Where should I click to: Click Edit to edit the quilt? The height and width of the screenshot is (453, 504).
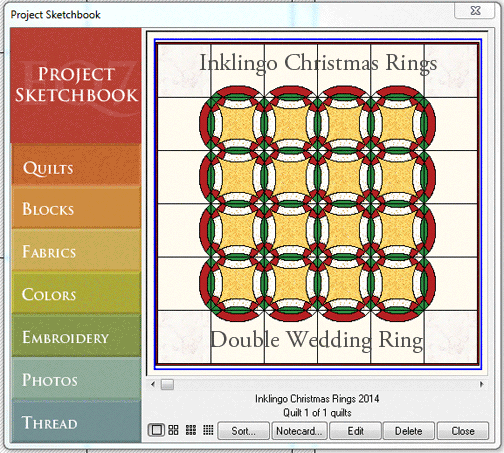355,431
